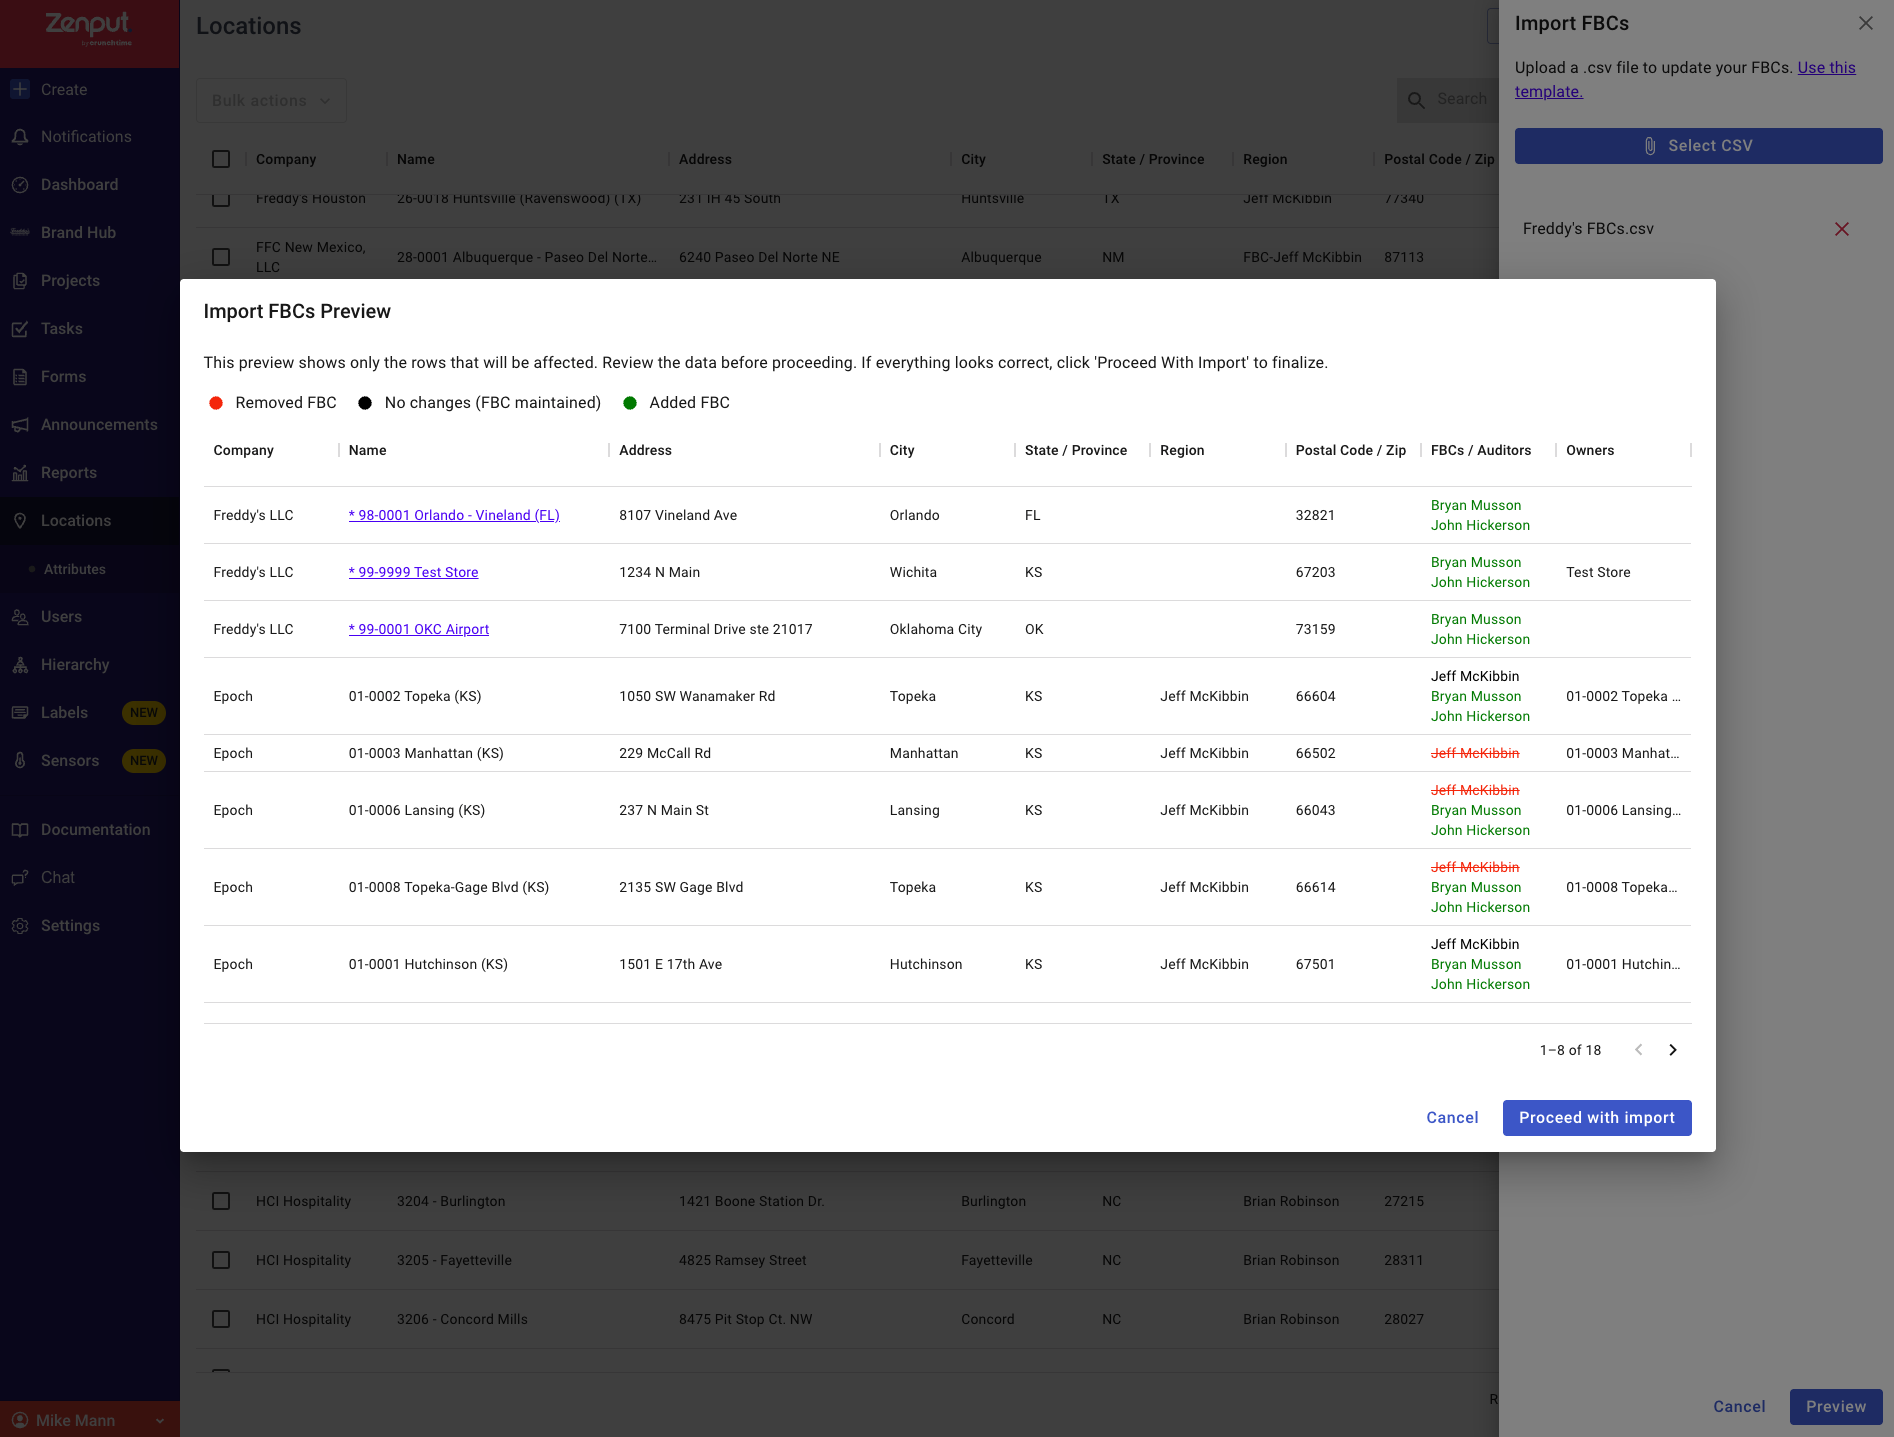Click Cancel in the Import FBCs panel
1894x1437 pixels.
[x=1740, y=1407]
